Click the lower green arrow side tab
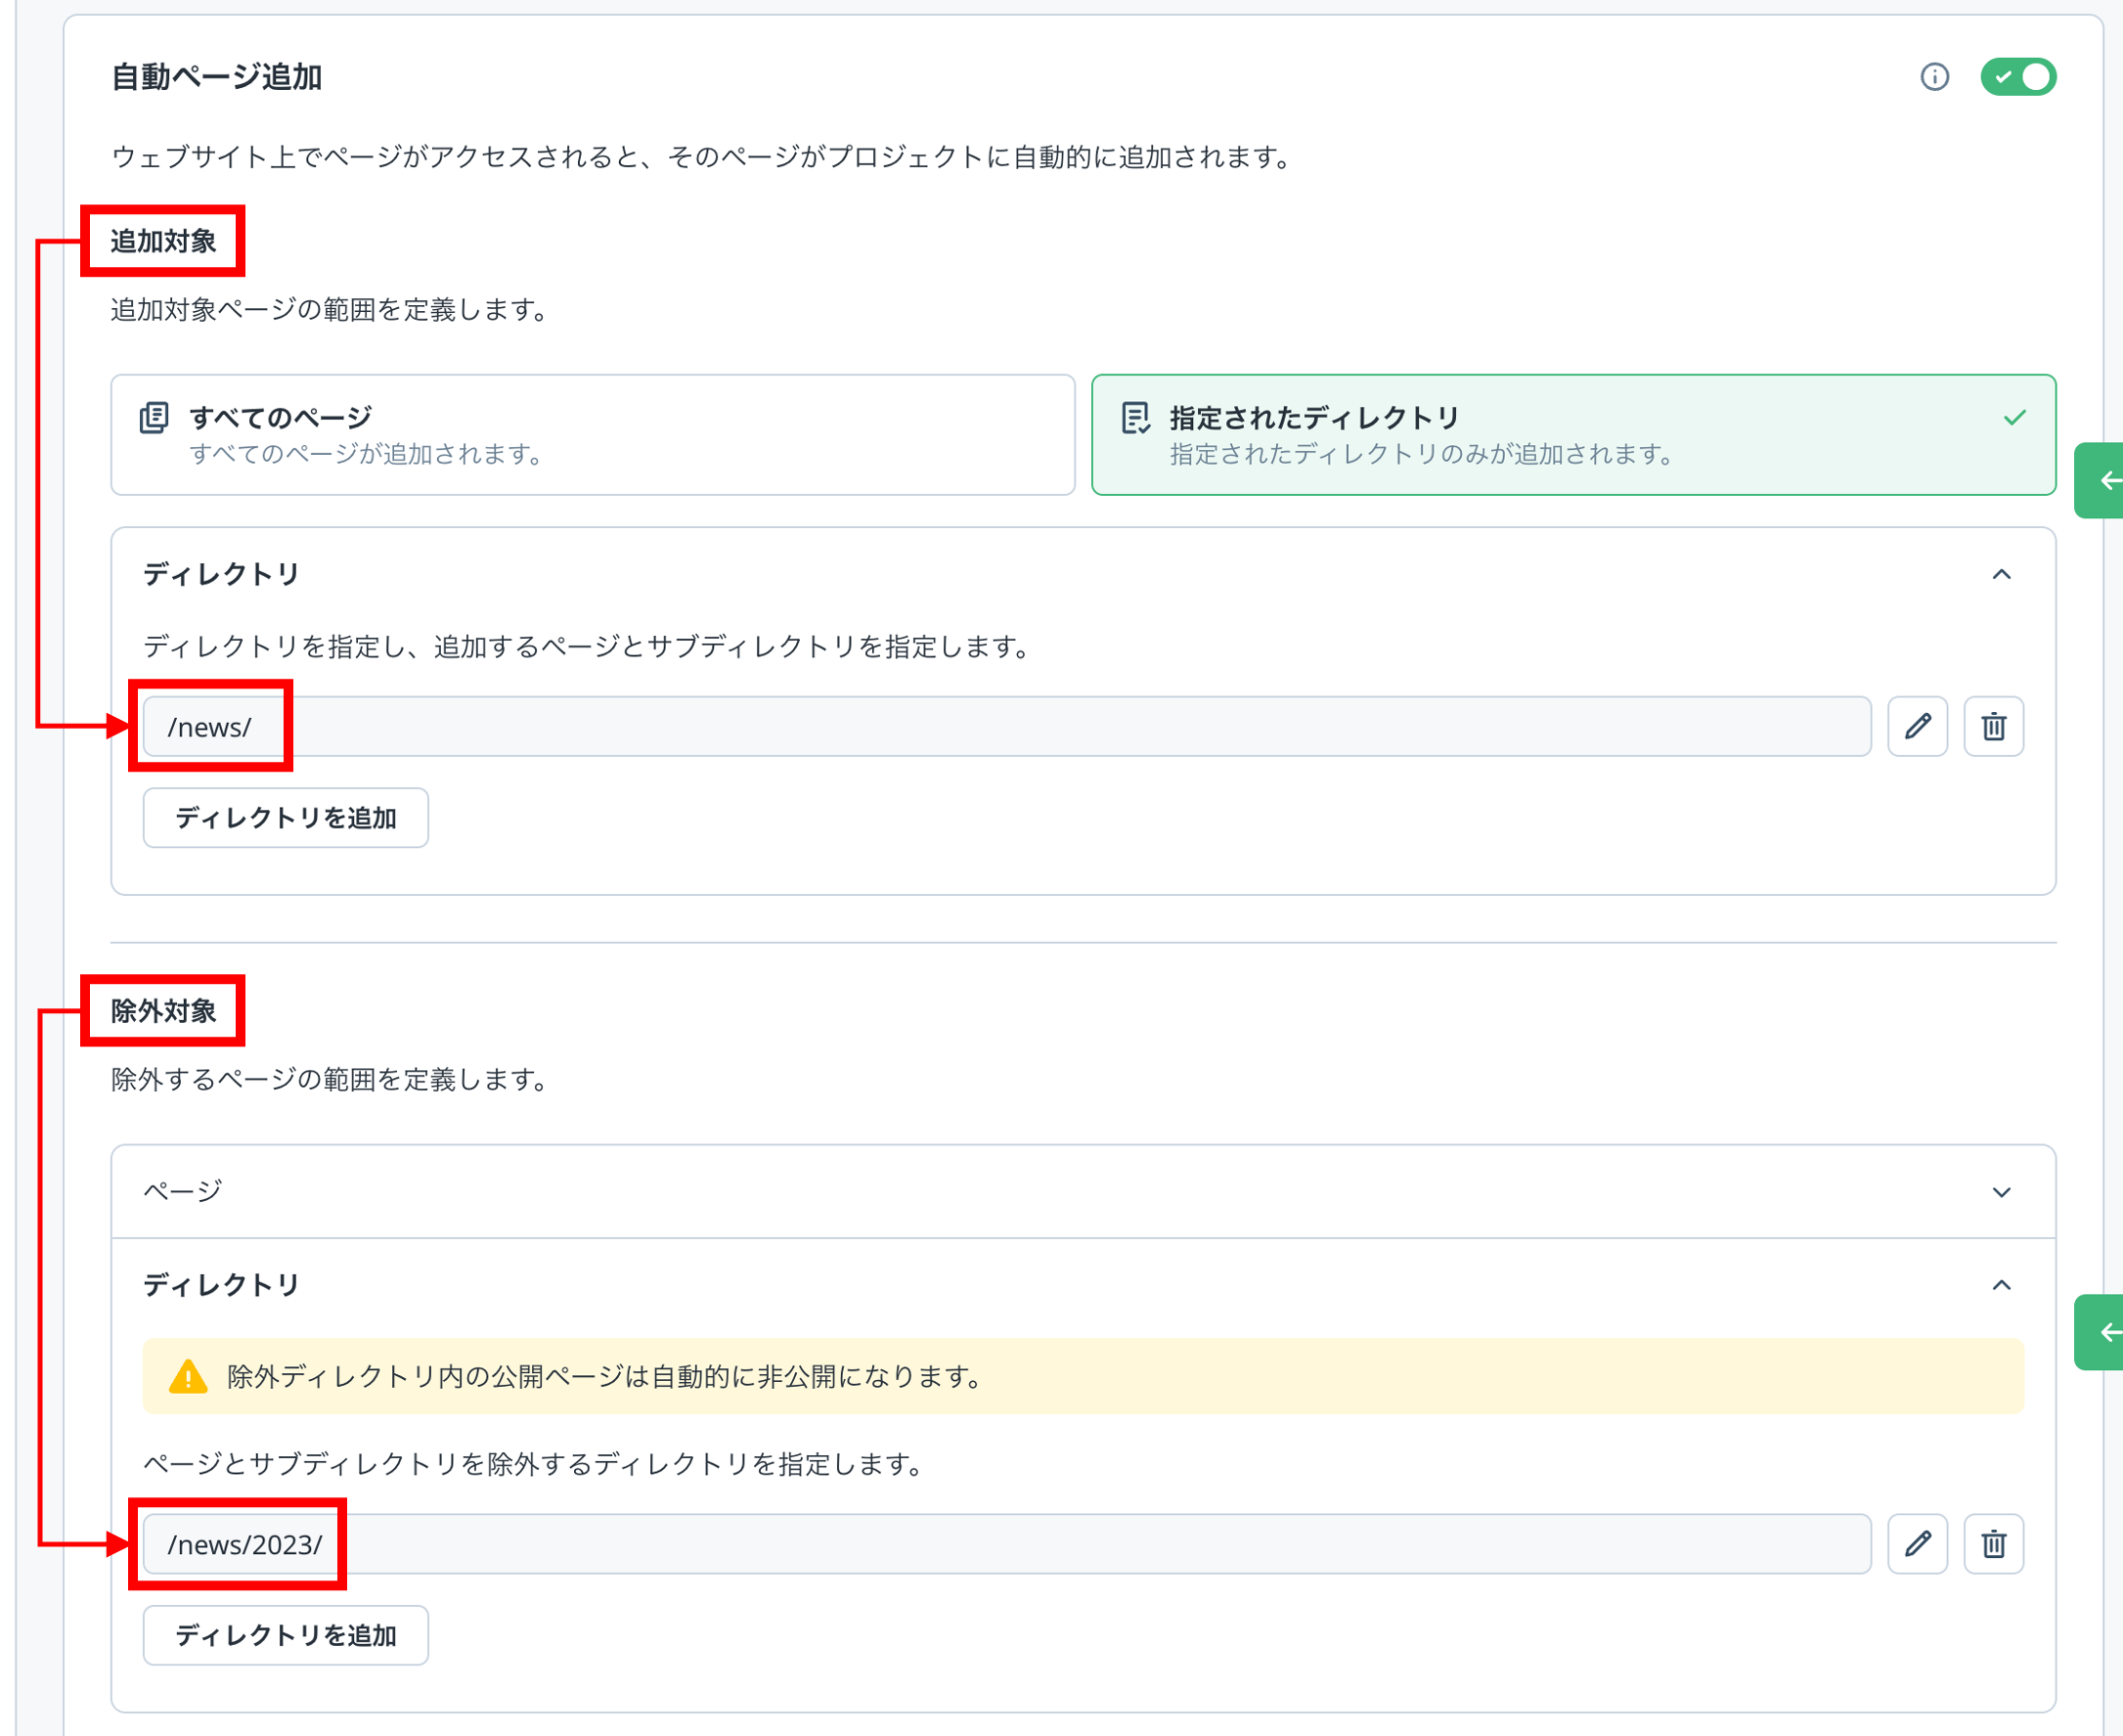The width and height of the screenshot is (2123, 1736). [x=2103, y=1333]
